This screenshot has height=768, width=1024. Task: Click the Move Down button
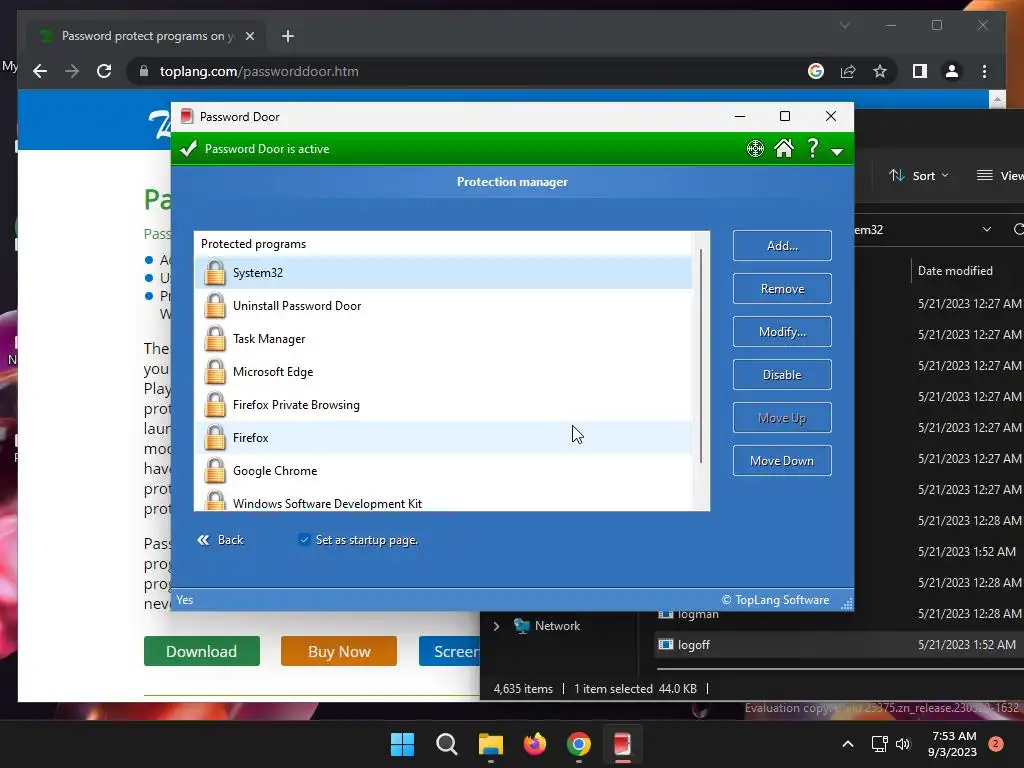click(782, 461)
